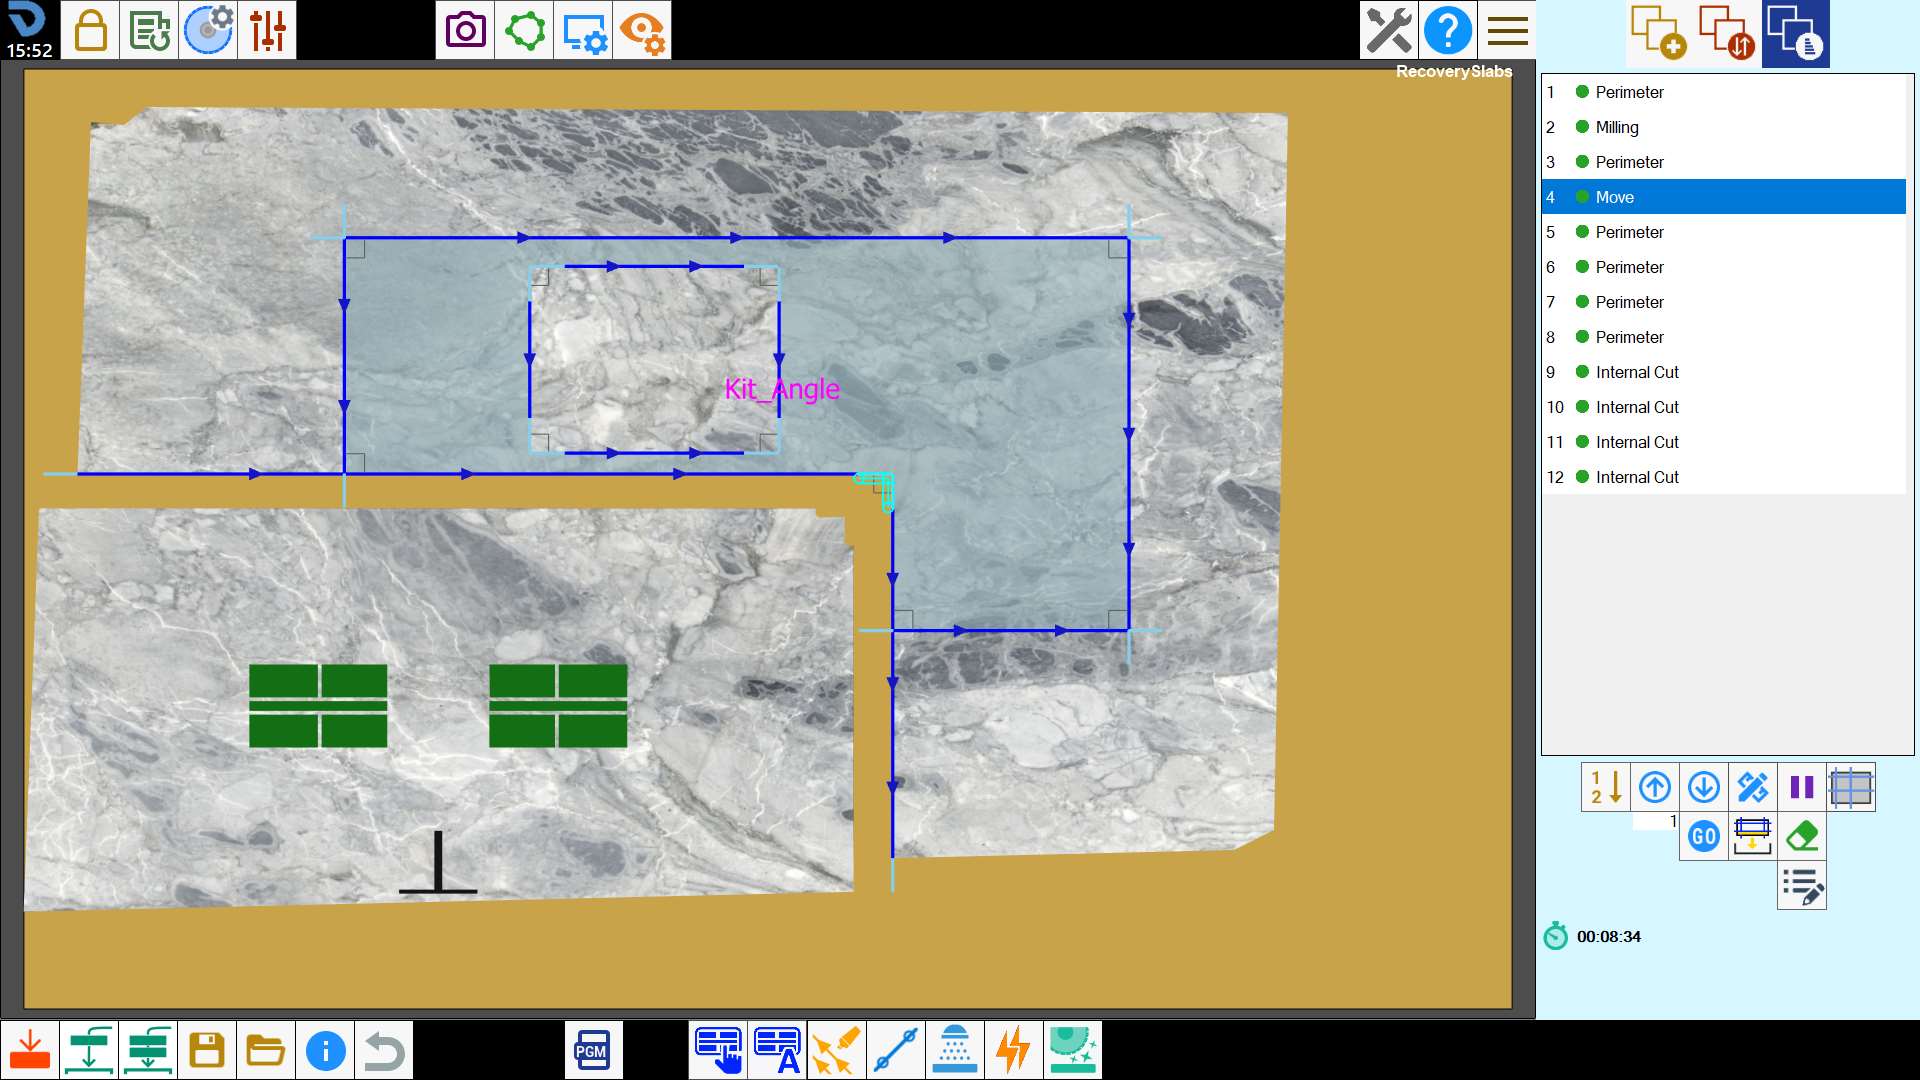Click the save floppy disk icon
The width and height of the screenshot is (1920, 1080).
click(x=207, y=1050)
